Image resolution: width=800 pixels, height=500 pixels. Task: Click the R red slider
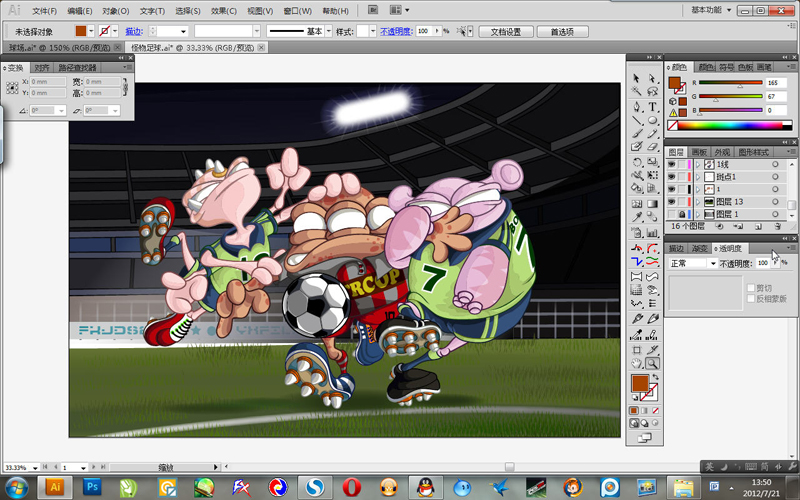click(731, 83)
